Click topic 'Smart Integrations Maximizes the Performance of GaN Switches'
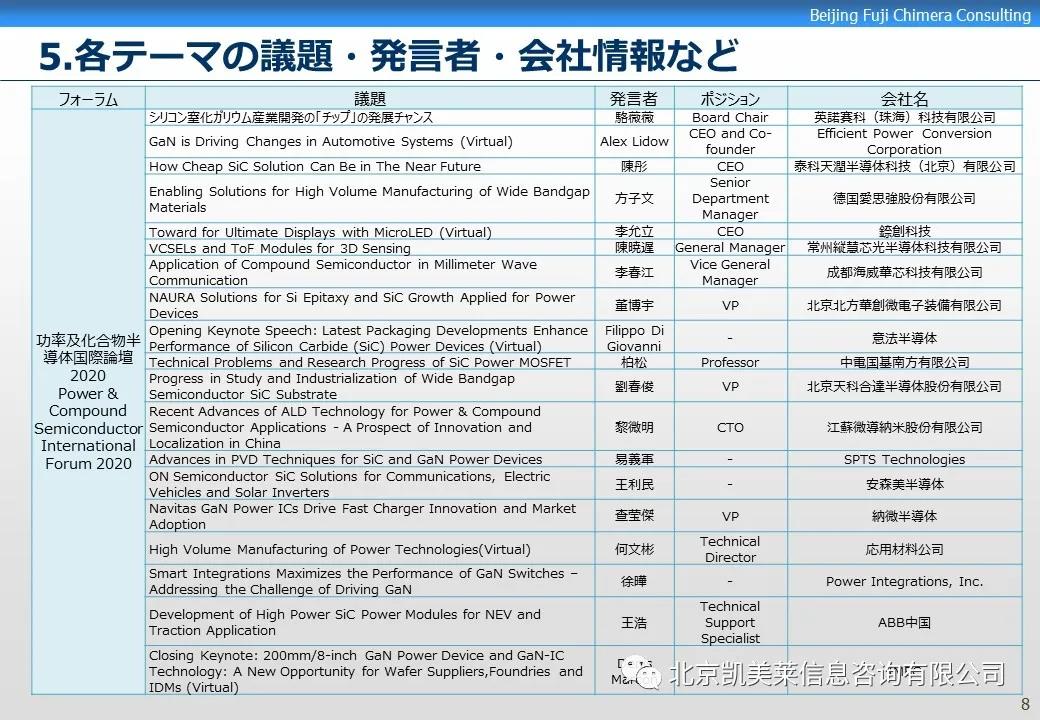The width and height of the screenshot is (1040, 720). coord(363,581)
